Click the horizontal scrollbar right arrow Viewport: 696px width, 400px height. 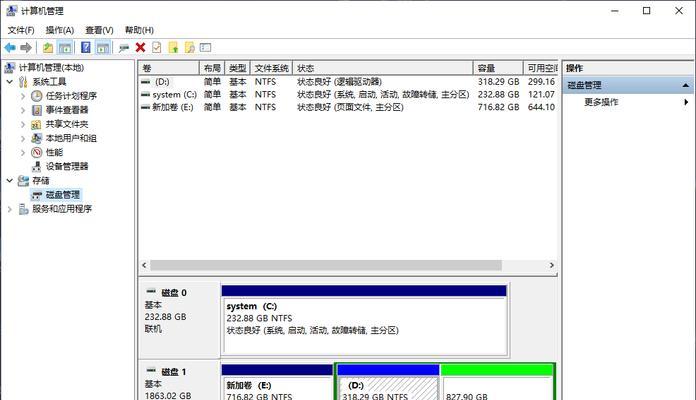551,265
